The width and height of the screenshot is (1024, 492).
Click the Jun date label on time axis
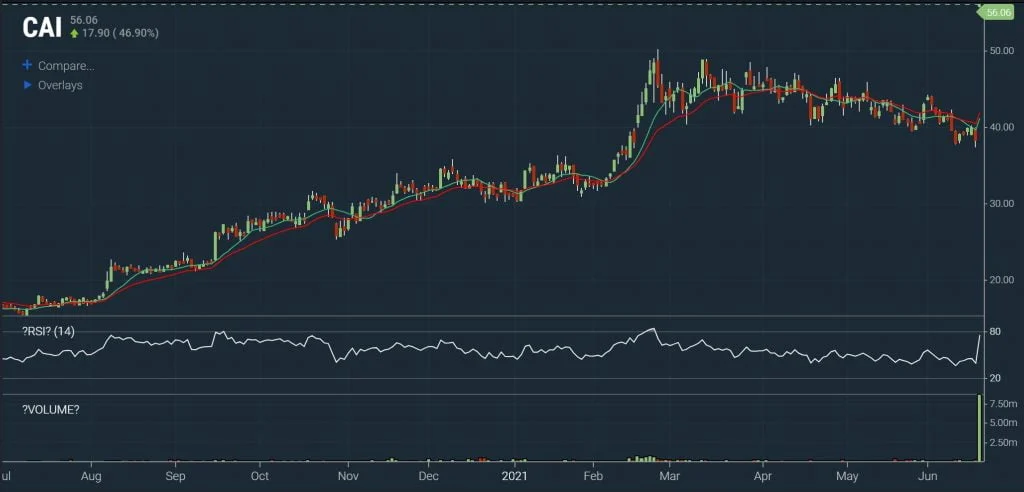927,474
